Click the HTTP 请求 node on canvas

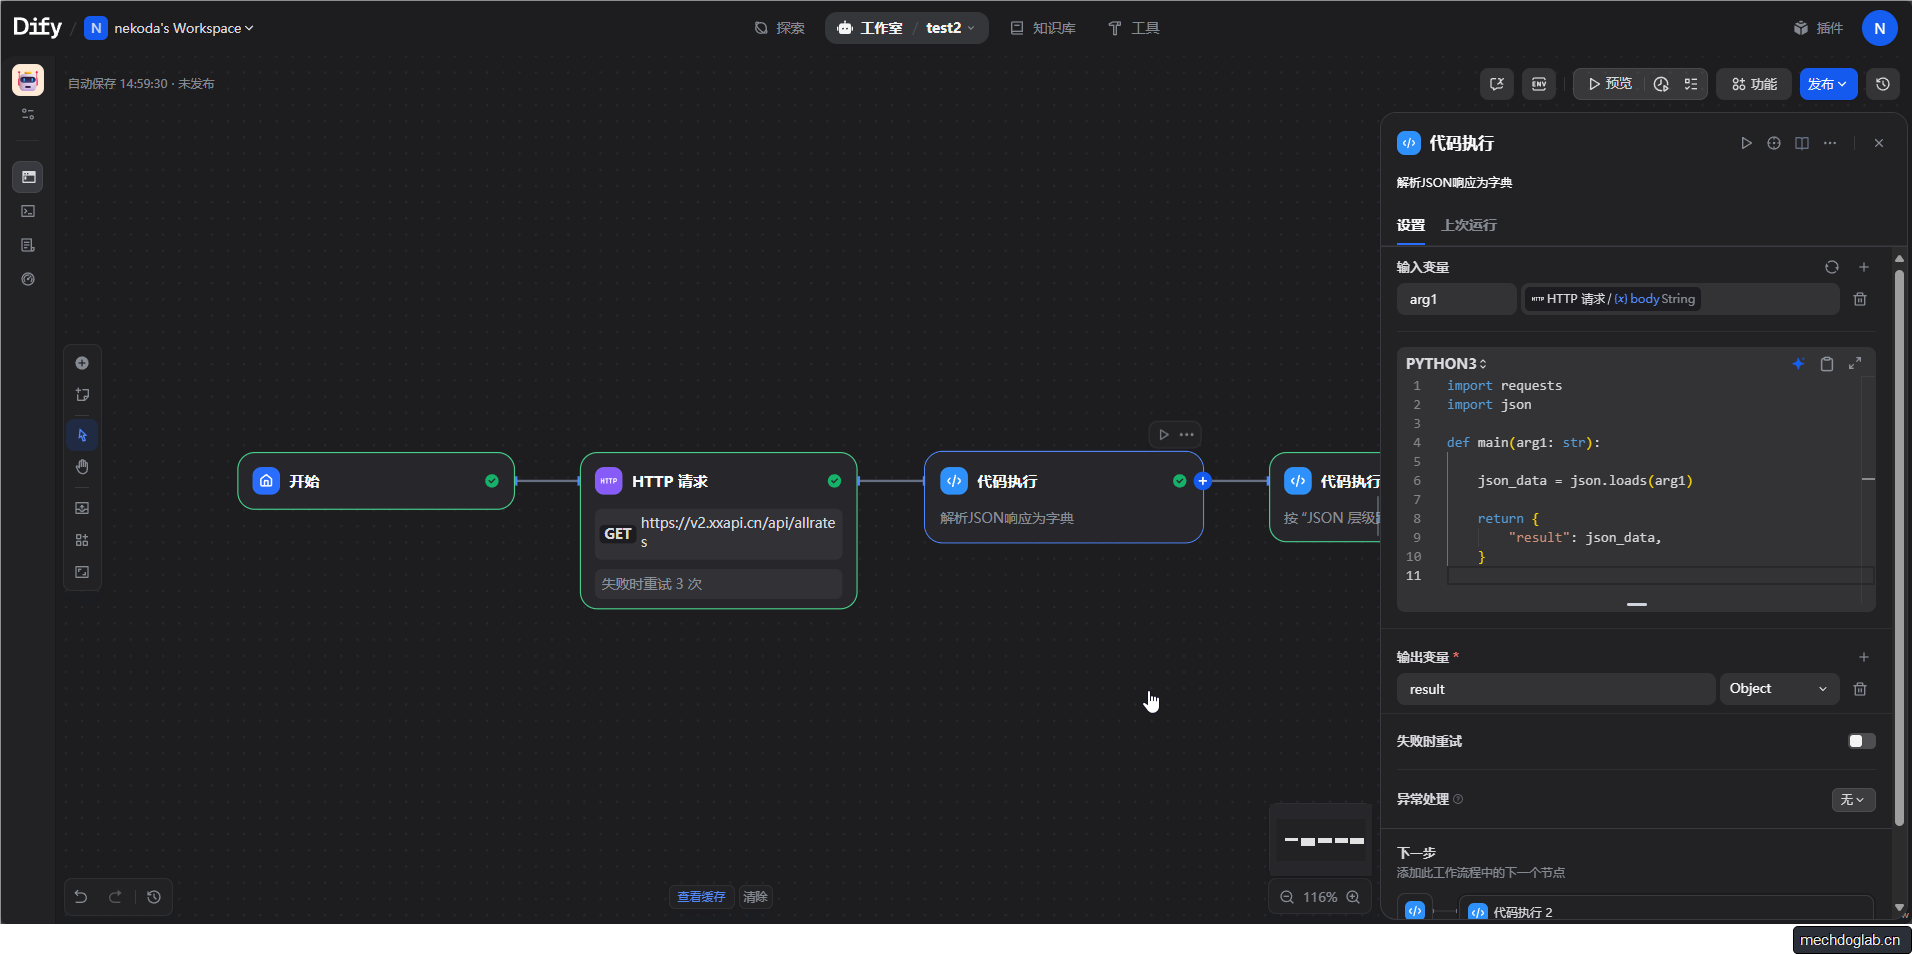pyautogui.click(x=718, y=482)
